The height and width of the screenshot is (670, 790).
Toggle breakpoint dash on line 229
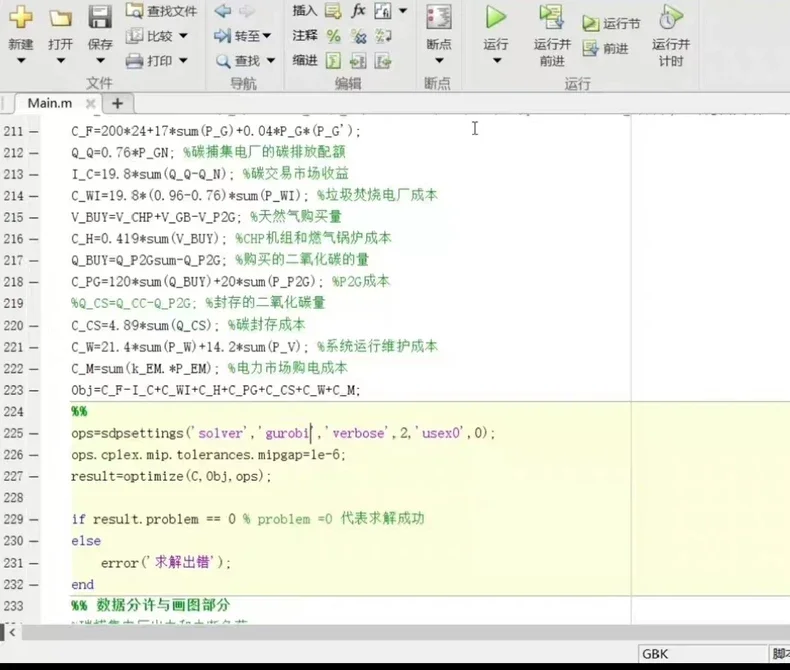click(x=34, y=520)
